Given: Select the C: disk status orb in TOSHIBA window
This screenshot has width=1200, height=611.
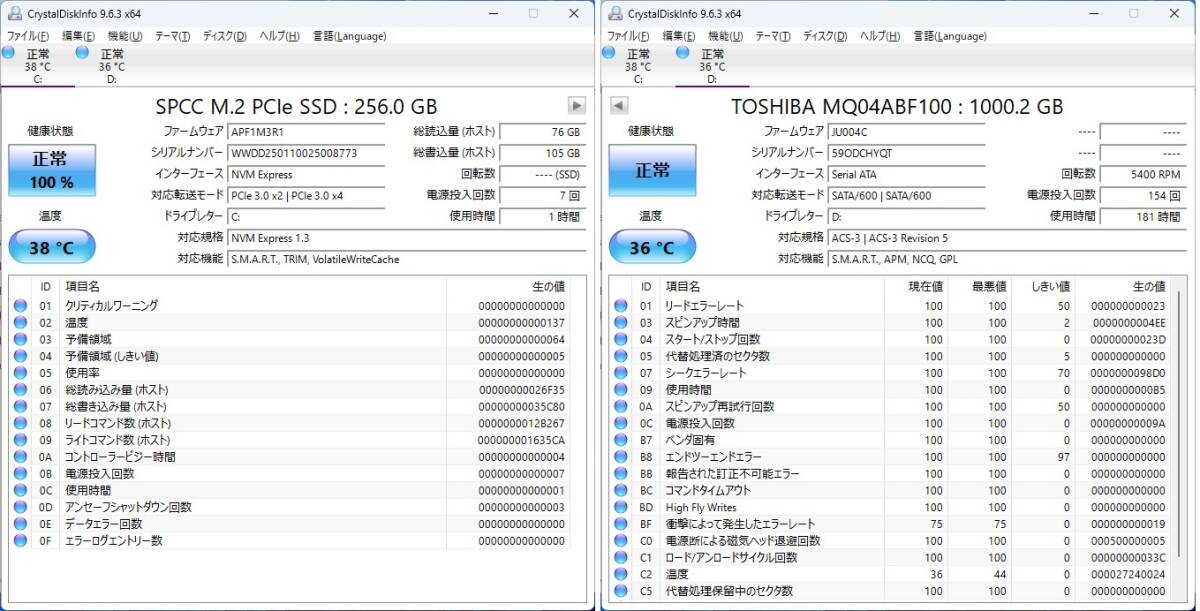Looking at the screenshot, I should pyautogui.click(x=609, y=52).
